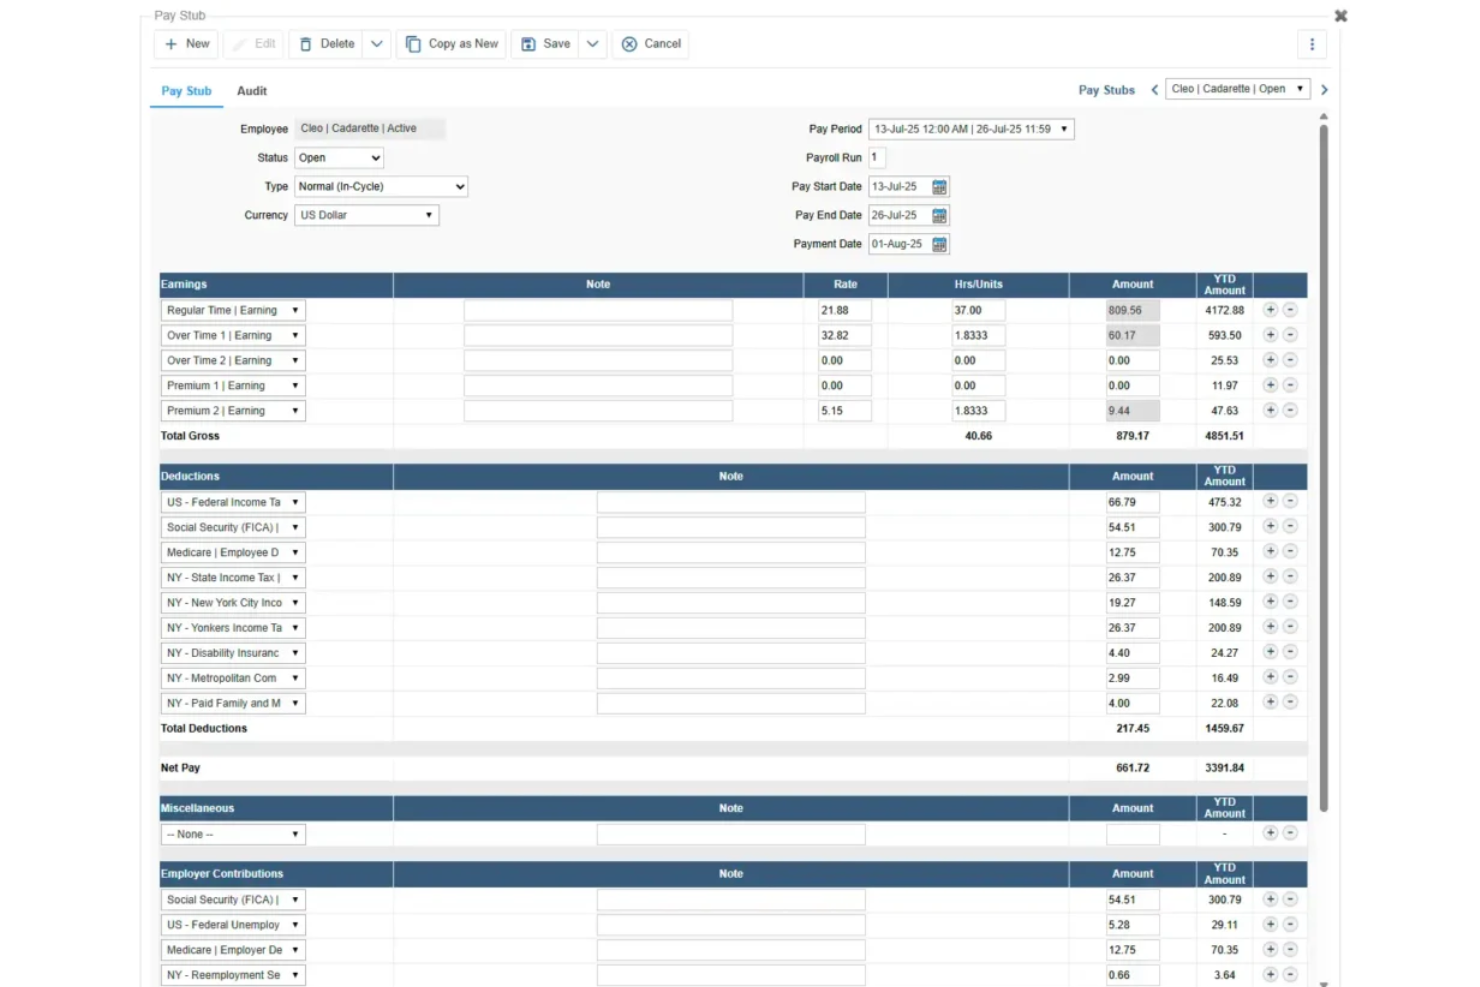The image size is (1480, 987).
Task: Open the Pay End Date calendar picker
Action: click(x=938, y=215)
